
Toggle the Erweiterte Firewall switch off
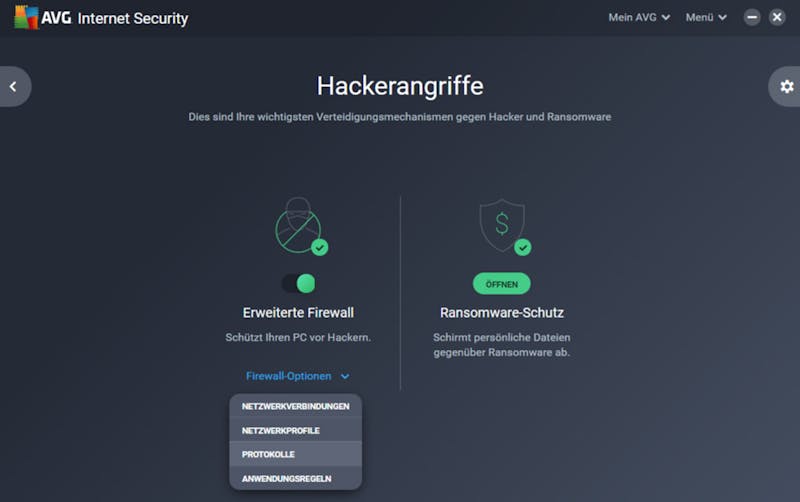[x=298, y=283]
